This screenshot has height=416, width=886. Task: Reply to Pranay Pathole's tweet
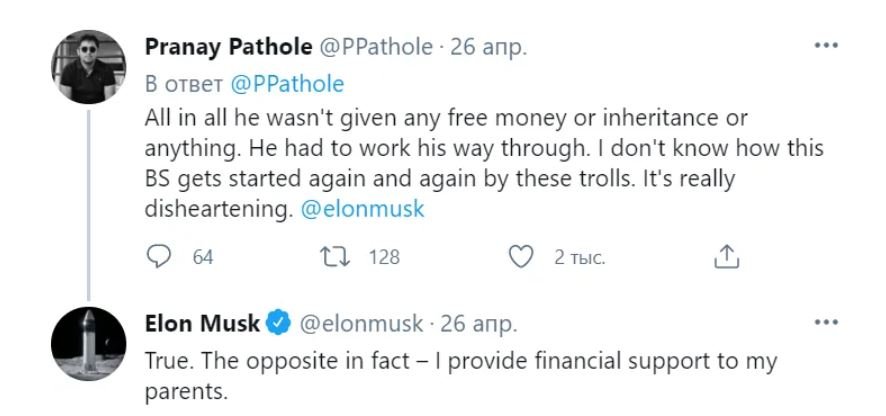(x=159, y=257)
